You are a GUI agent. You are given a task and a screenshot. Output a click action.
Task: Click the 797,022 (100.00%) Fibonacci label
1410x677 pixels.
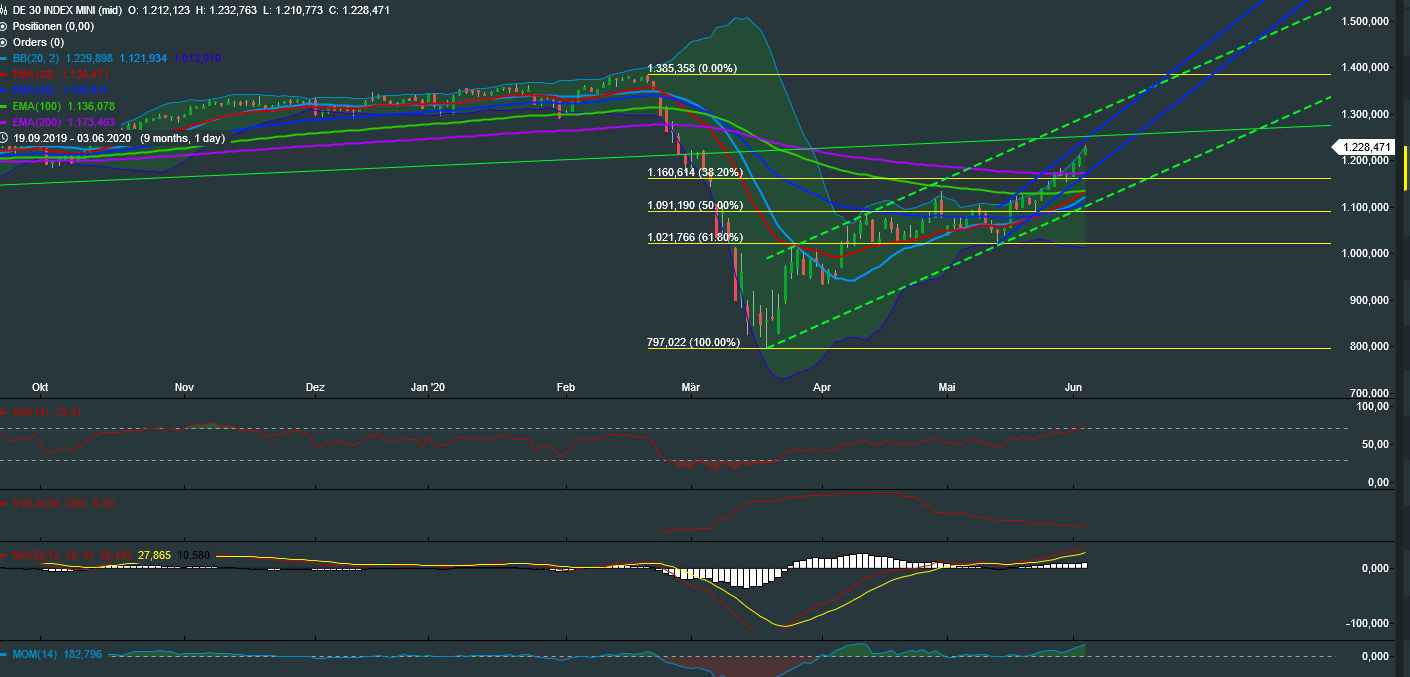693,342
